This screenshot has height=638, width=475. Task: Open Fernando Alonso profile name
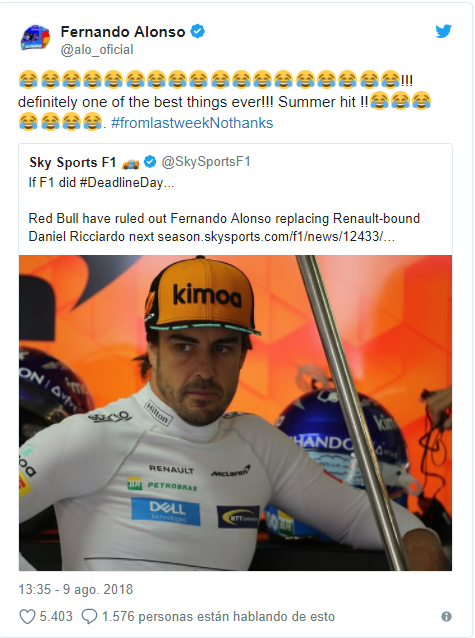tap(123, 31)
